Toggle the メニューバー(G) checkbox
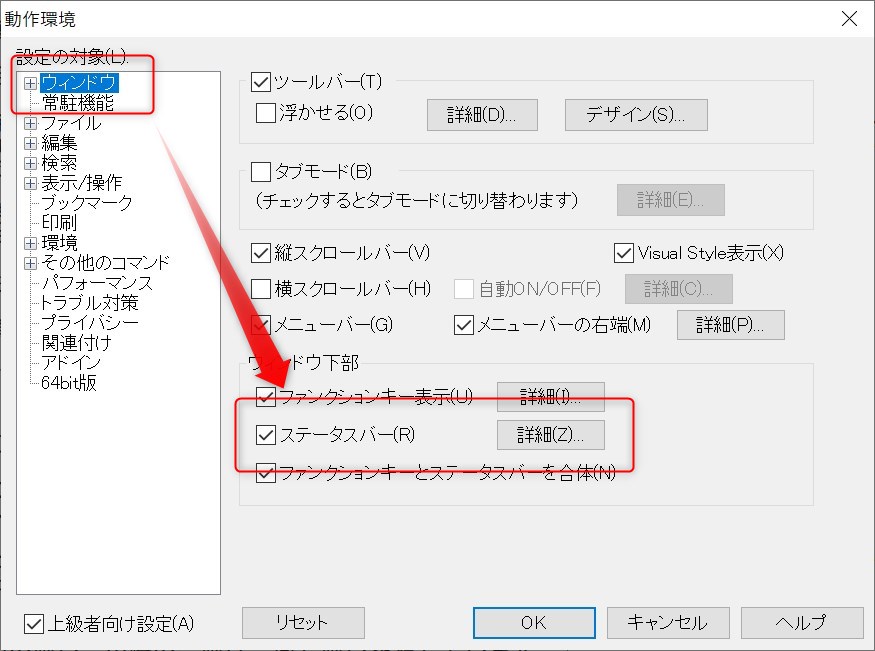The image size is (875, 651). point(261,325)
